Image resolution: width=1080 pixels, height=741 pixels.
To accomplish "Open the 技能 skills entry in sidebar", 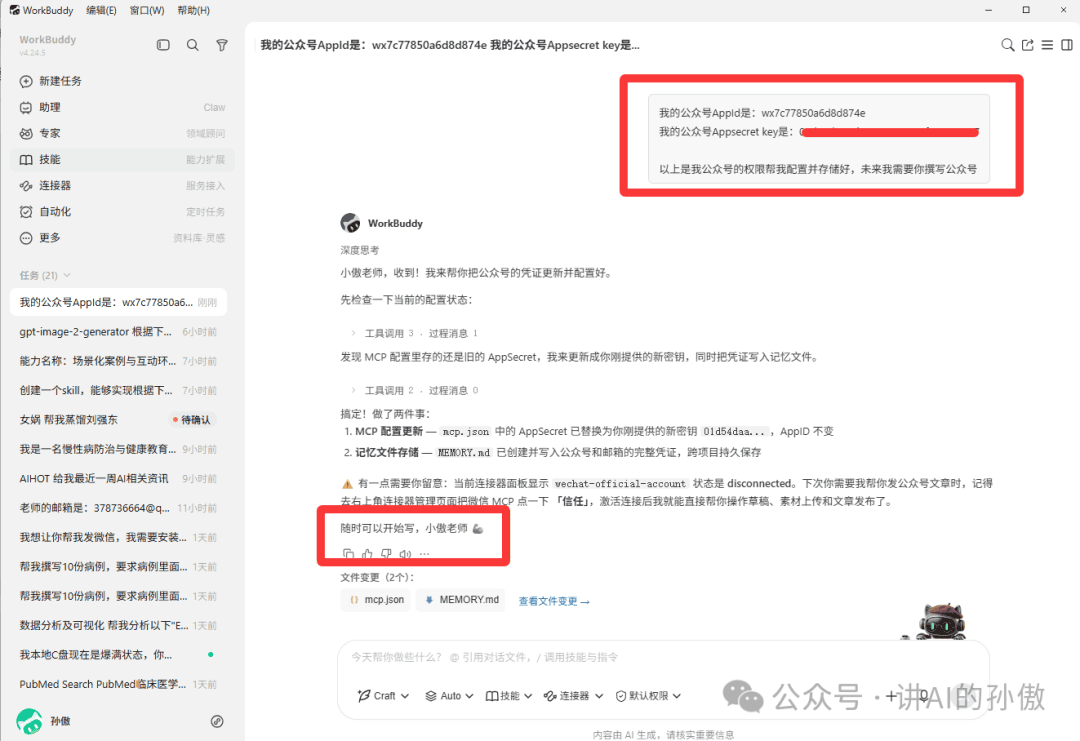I will pyautogui.click(x=123, y=160).
